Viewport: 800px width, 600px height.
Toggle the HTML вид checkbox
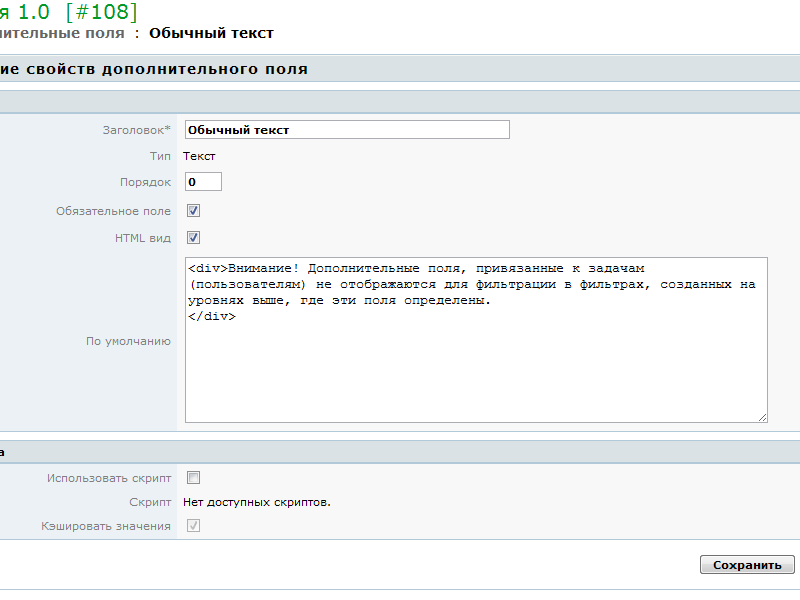194,238
